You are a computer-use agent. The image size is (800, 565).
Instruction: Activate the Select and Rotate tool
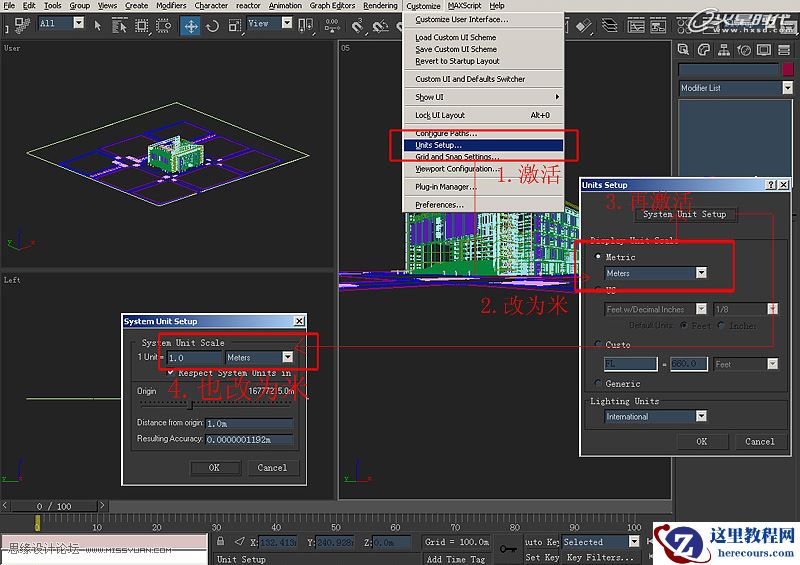tap(212, 25)
